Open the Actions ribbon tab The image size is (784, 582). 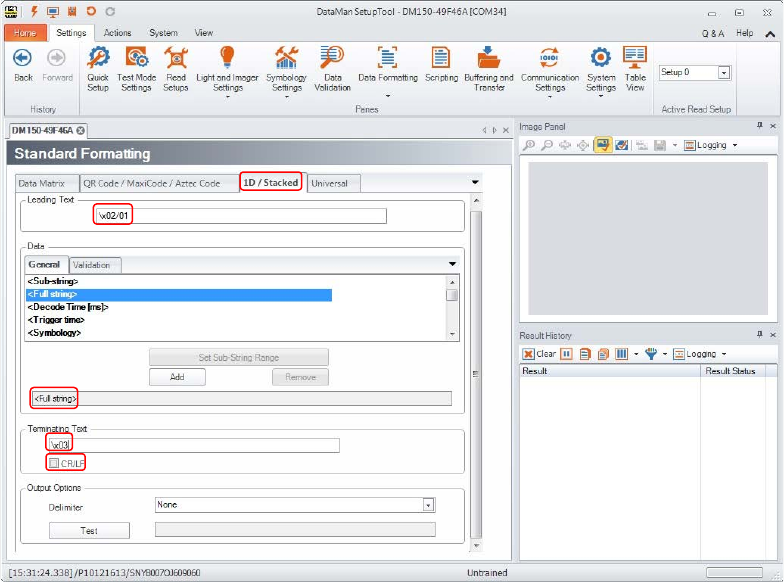[x=117, y=33]
